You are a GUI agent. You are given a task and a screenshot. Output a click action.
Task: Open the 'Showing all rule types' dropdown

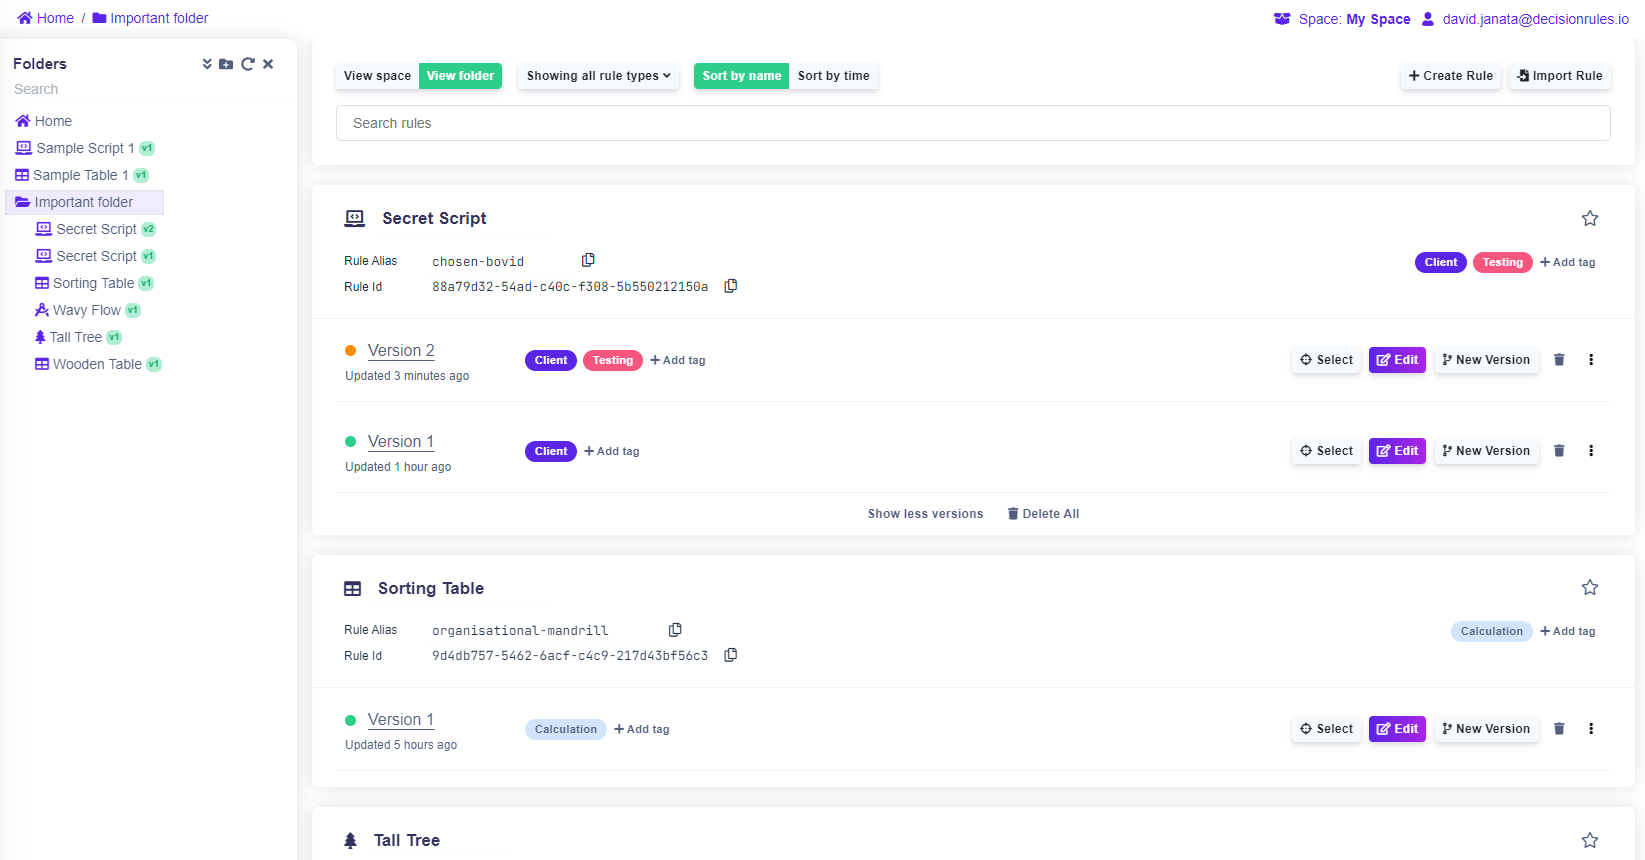(x=598, y=76)
